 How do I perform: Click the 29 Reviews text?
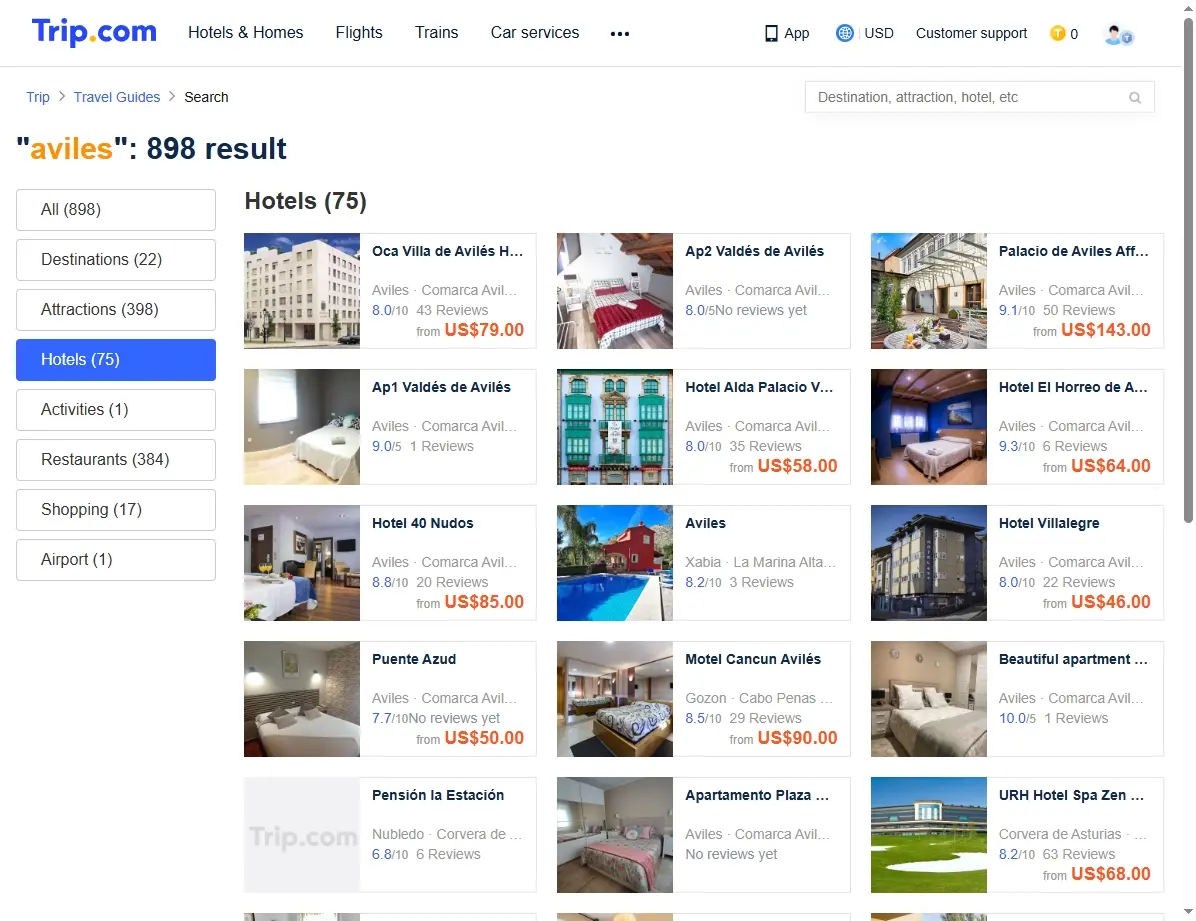click(x=765, y=718)
